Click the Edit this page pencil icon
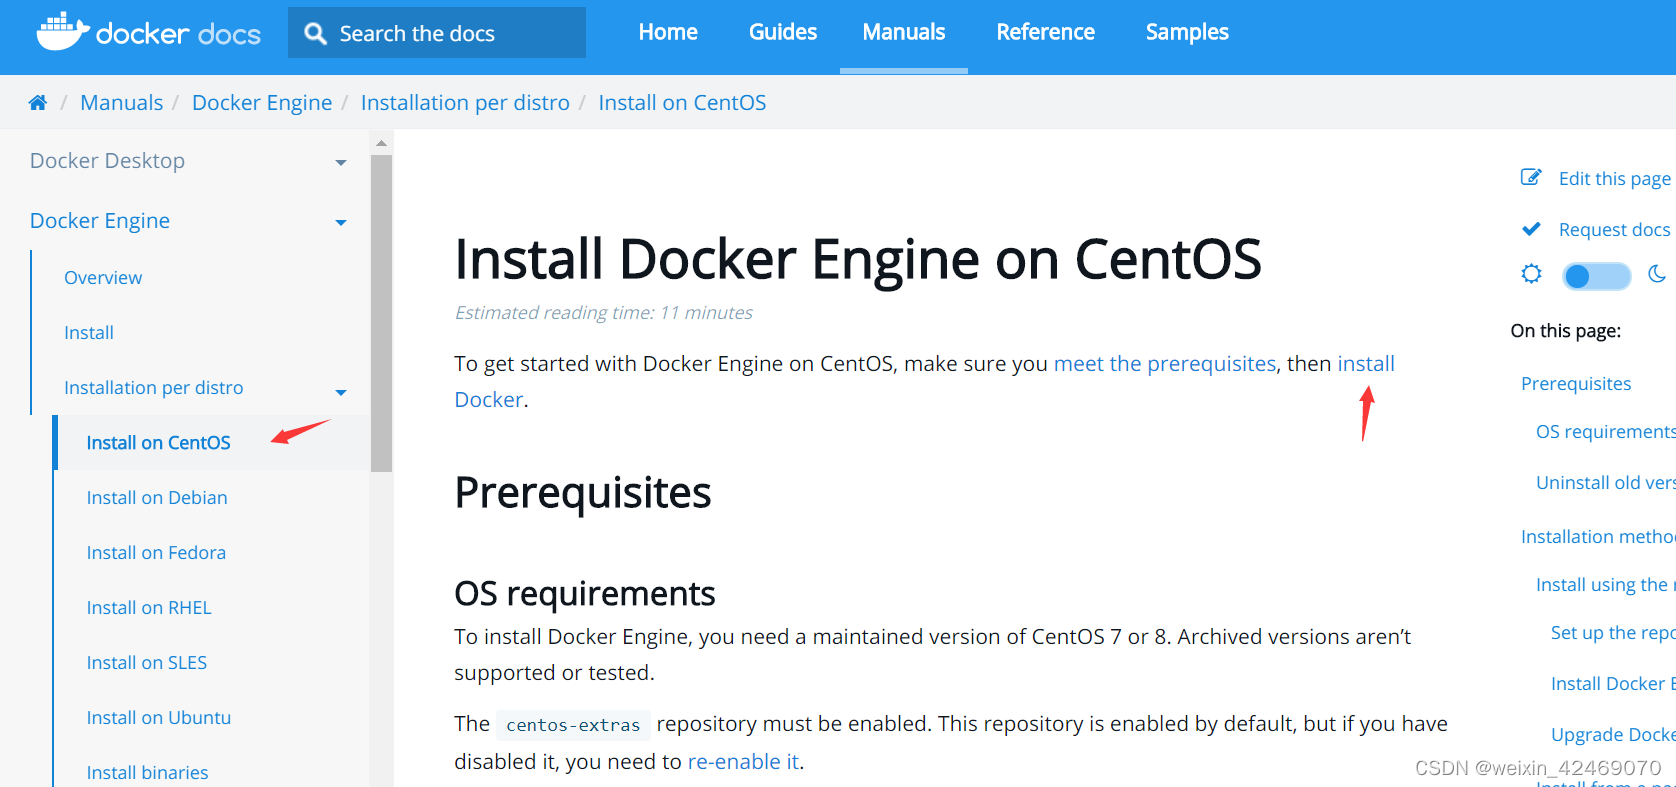 [x=1531, y=178]
